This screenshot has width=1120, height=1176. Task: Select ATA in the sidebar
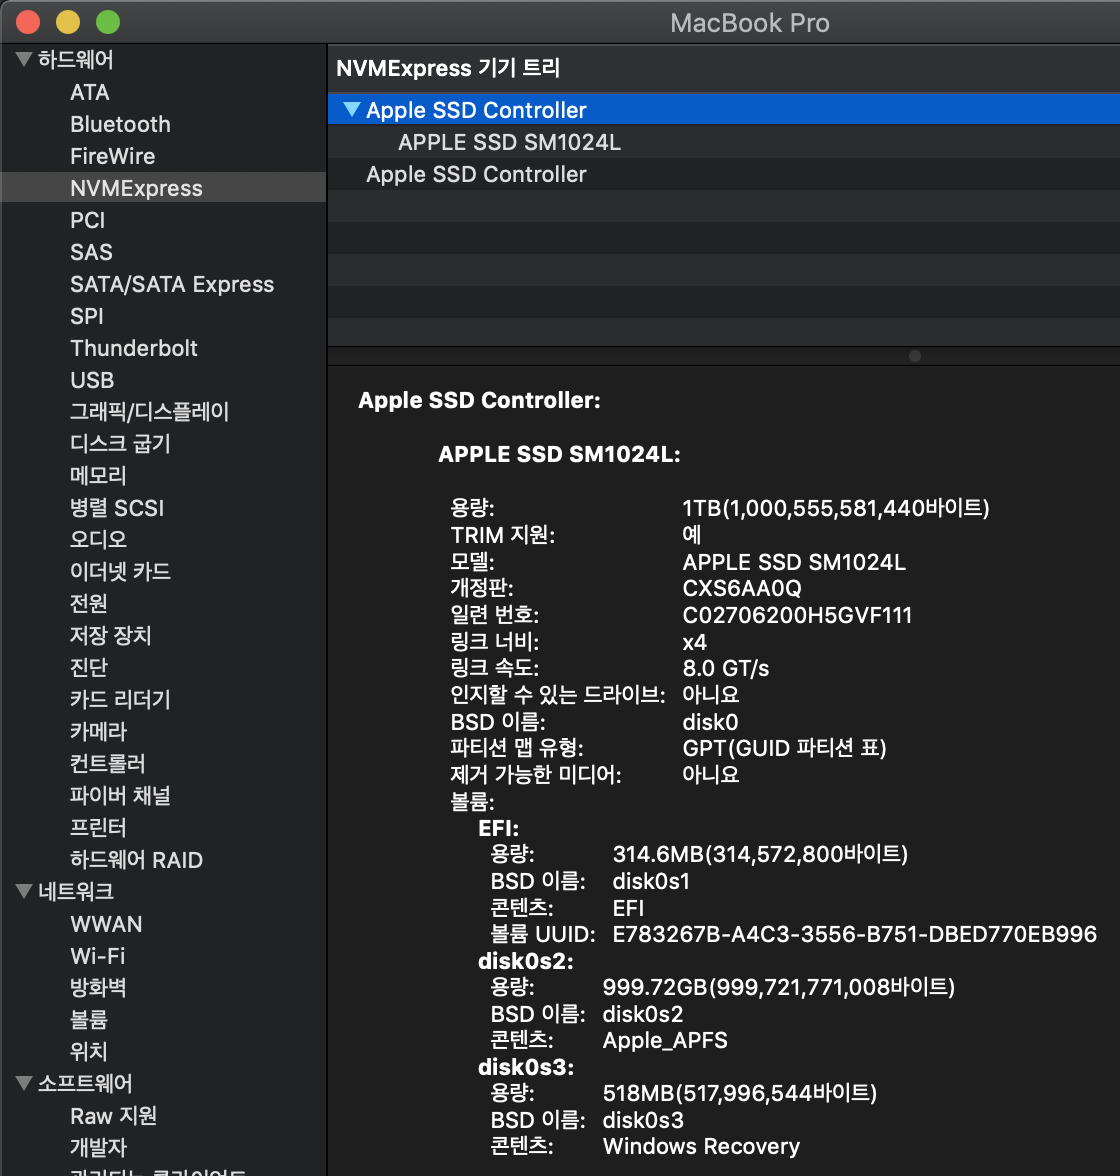click(90, 92)
